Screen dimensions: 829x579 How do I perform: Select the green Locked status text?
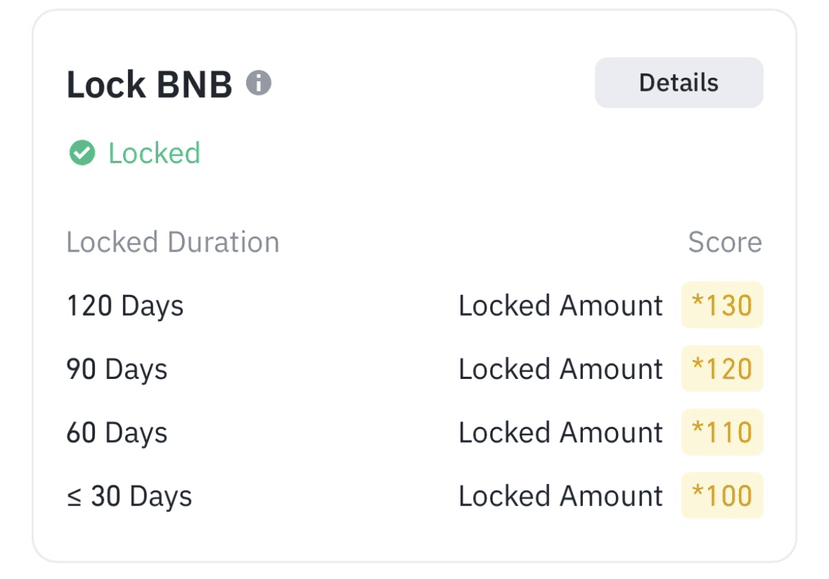point(154,153)
